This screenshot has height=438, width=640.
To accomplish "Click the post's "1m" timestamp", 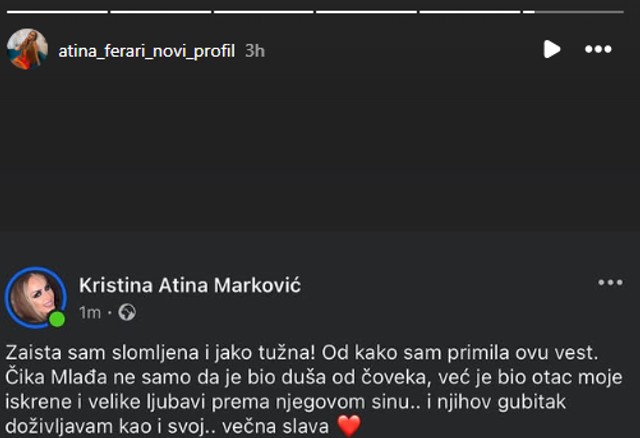I will pos(90,313).
